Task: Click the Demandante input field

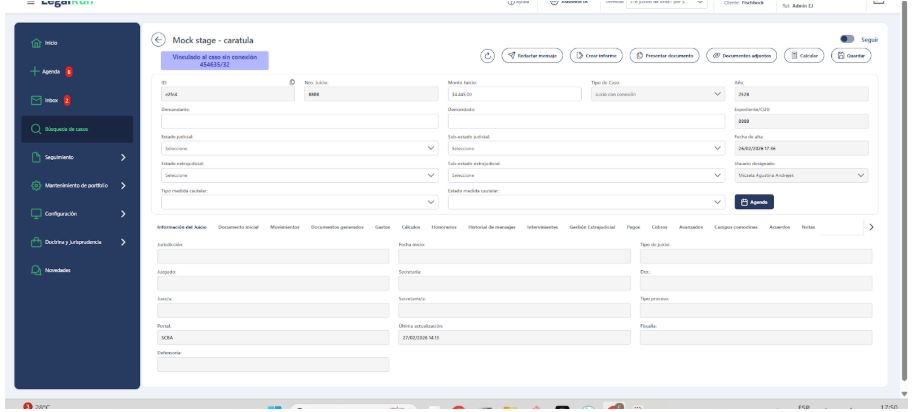Action: pos(298,121)
